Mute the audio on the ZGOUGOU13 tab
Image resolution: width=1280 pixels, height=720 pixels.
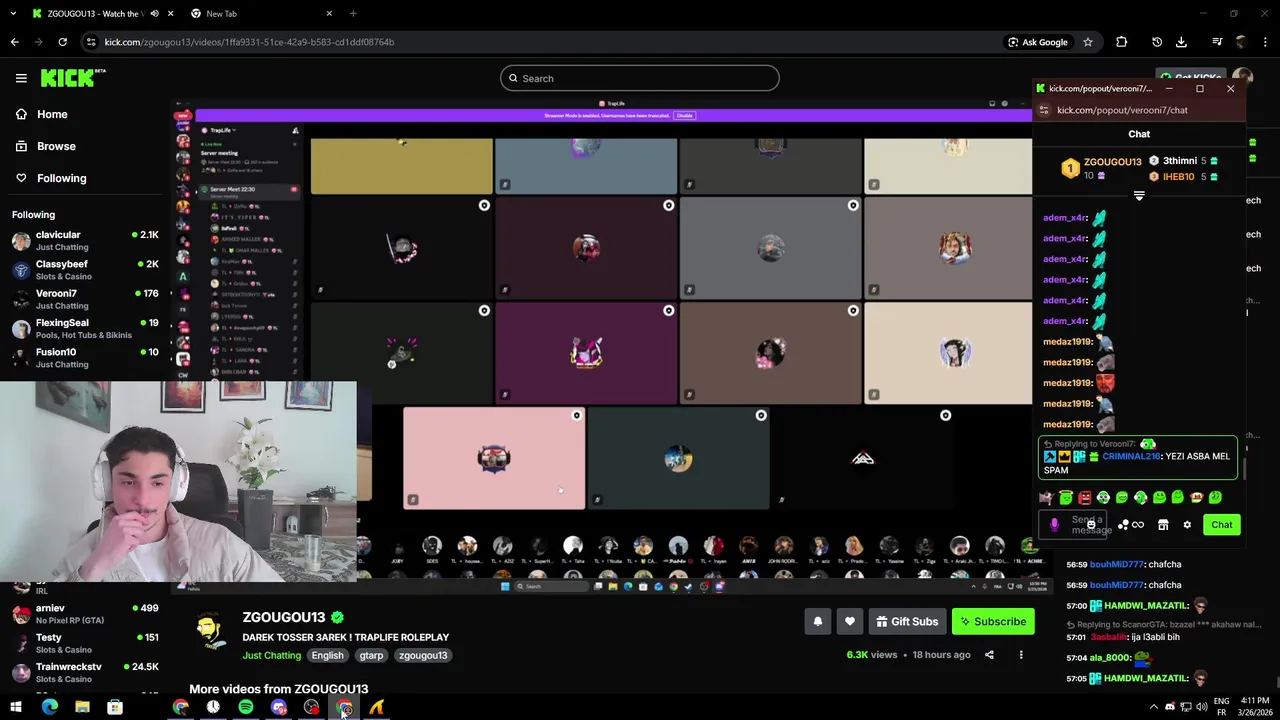click(153, 14)
